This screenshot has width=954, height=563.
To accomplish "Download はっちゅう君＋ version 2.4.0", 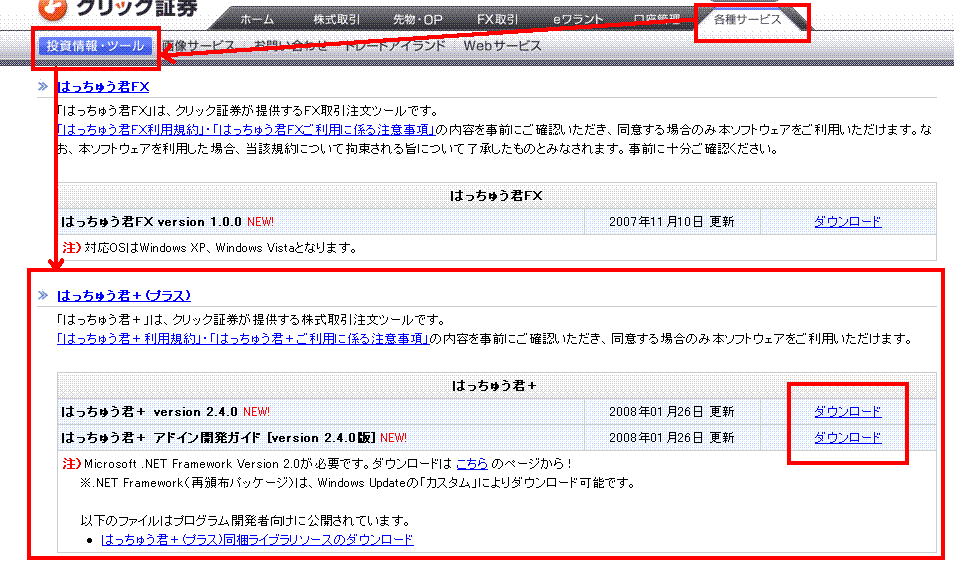I will [848, 411].
